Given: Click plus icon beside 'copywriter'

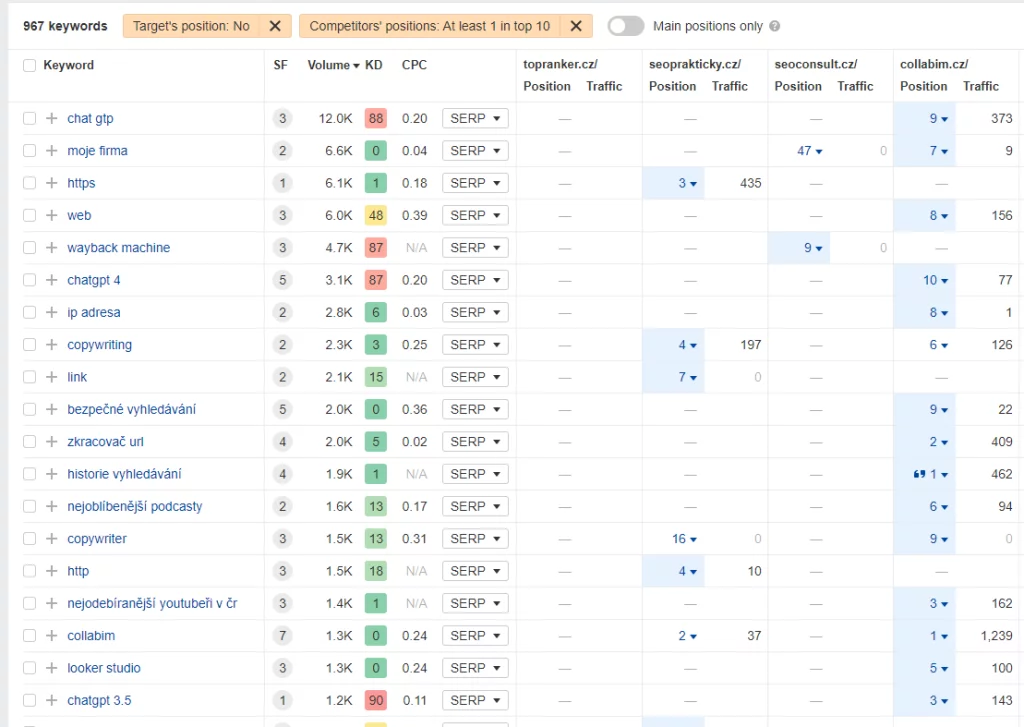Looking at the screenshot, I should tap(52, 539).
